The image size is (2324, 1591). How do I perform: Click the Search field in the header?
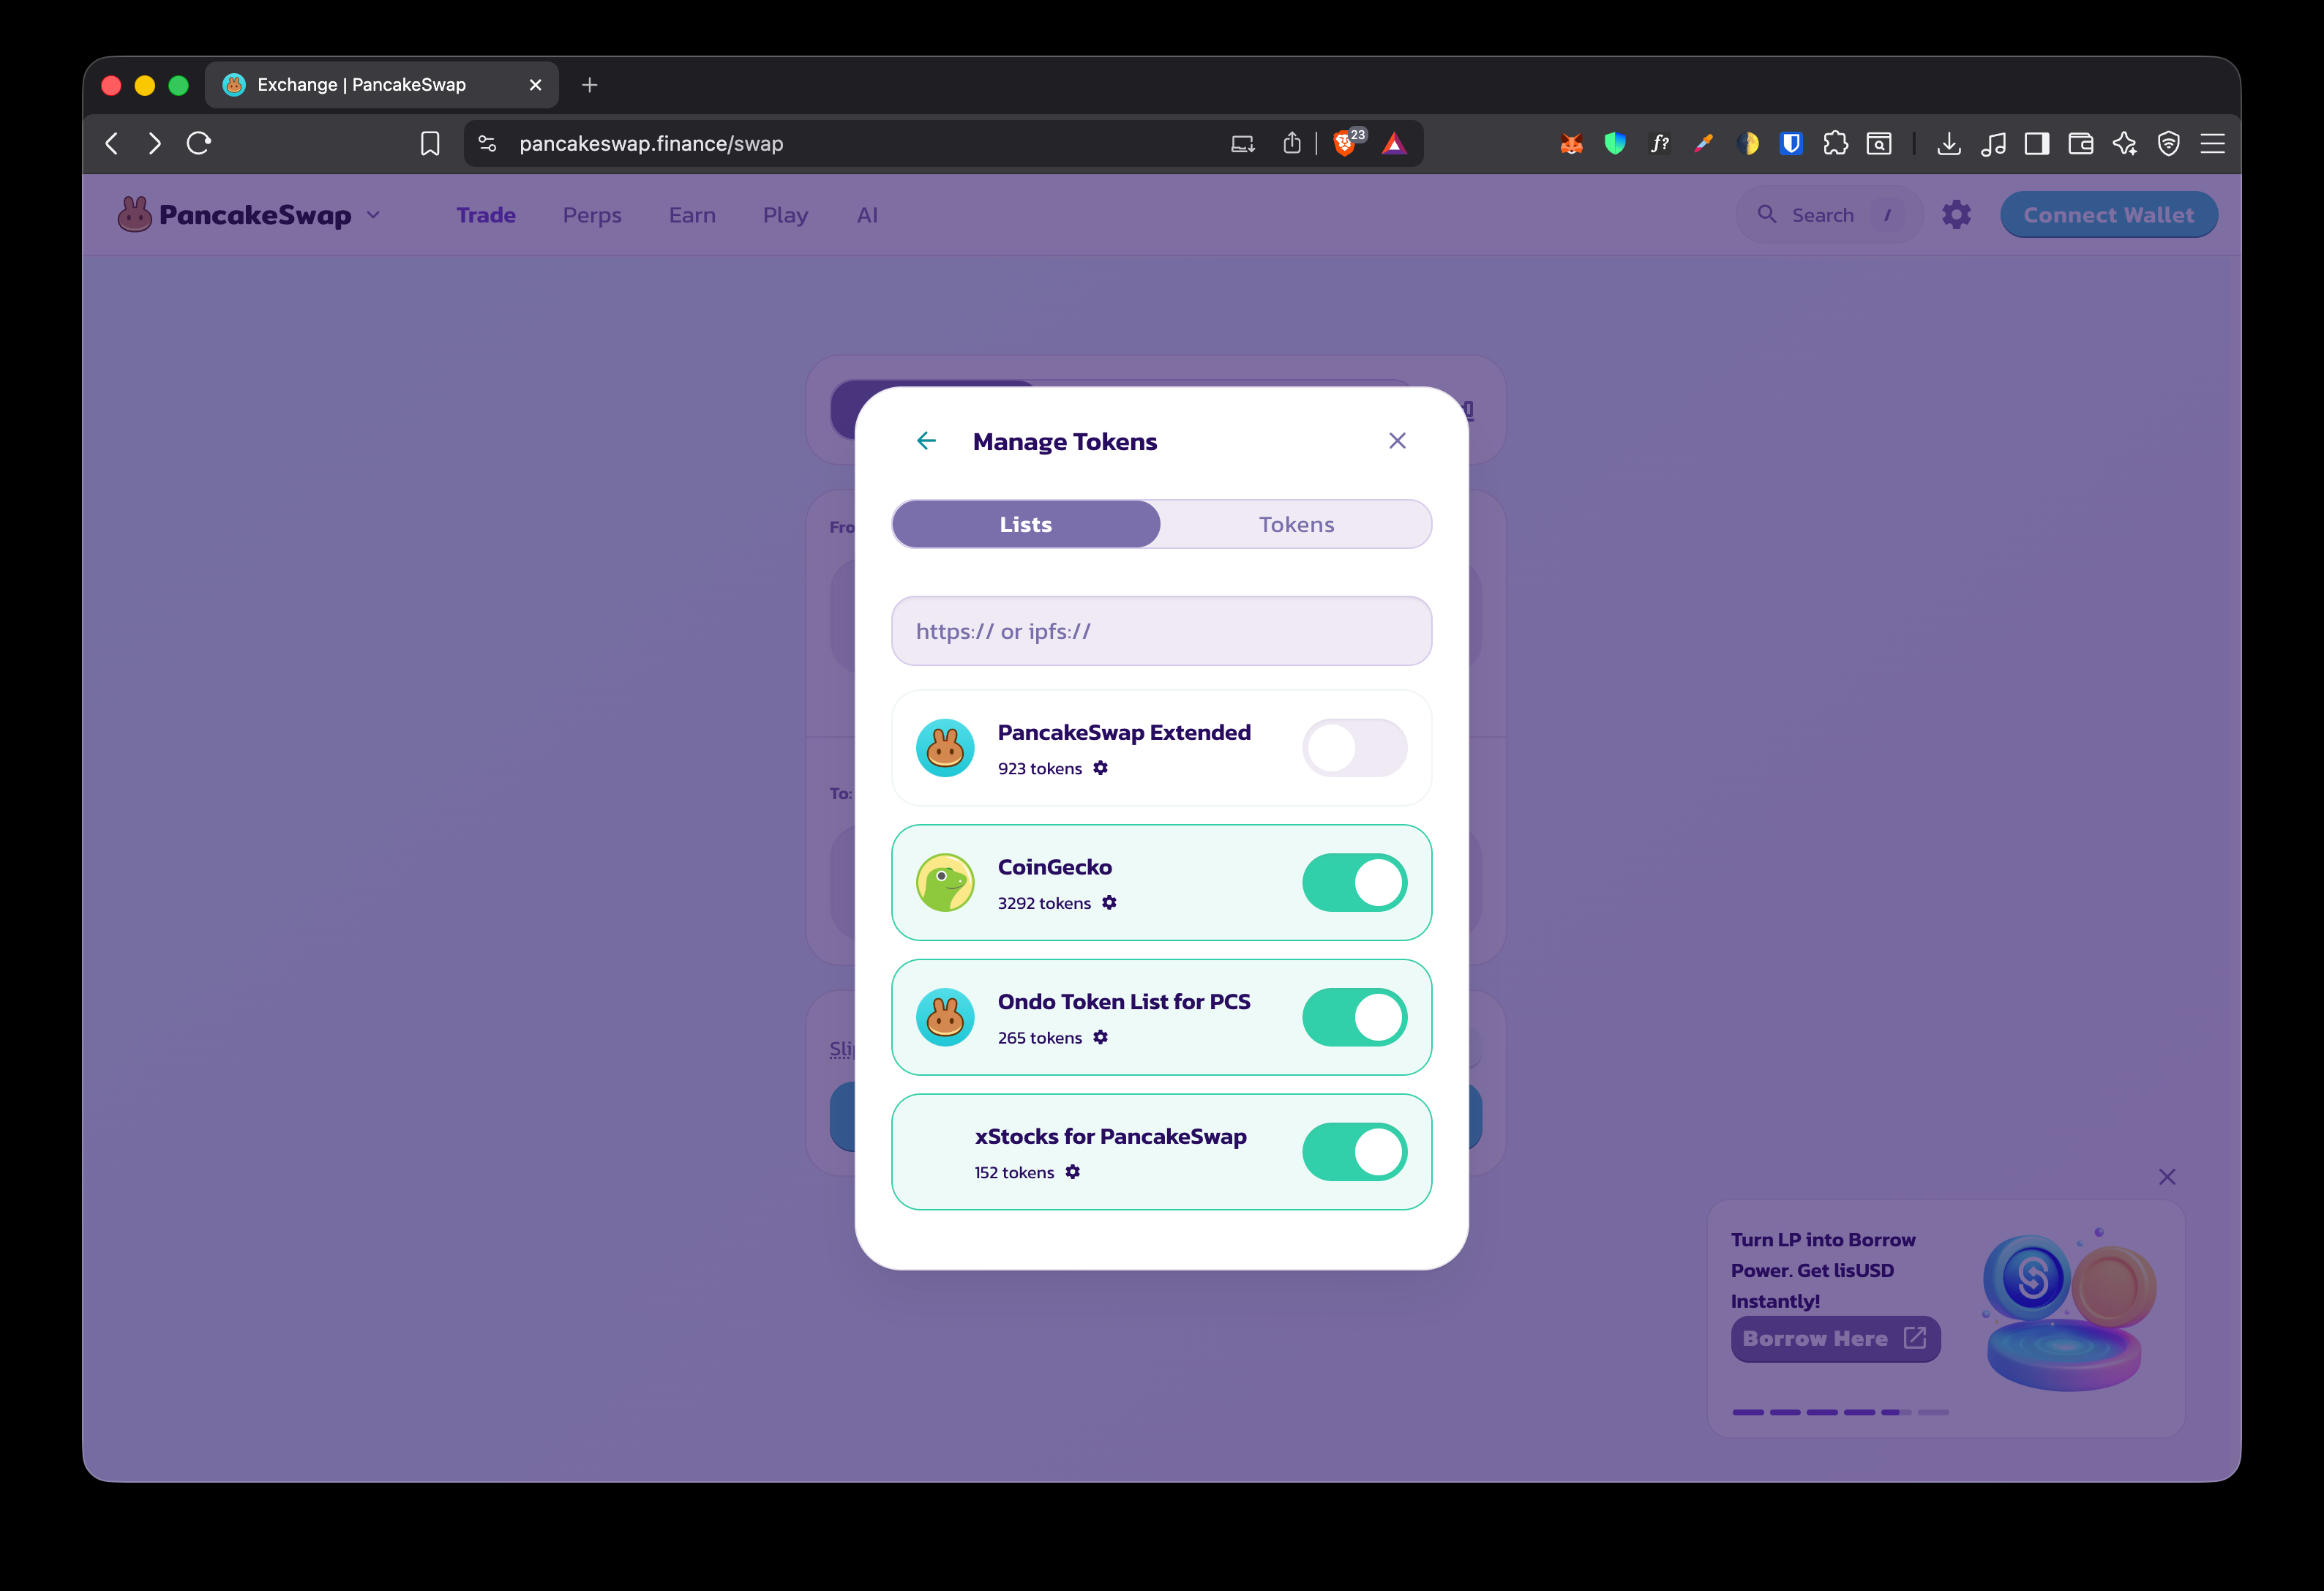1829,215
